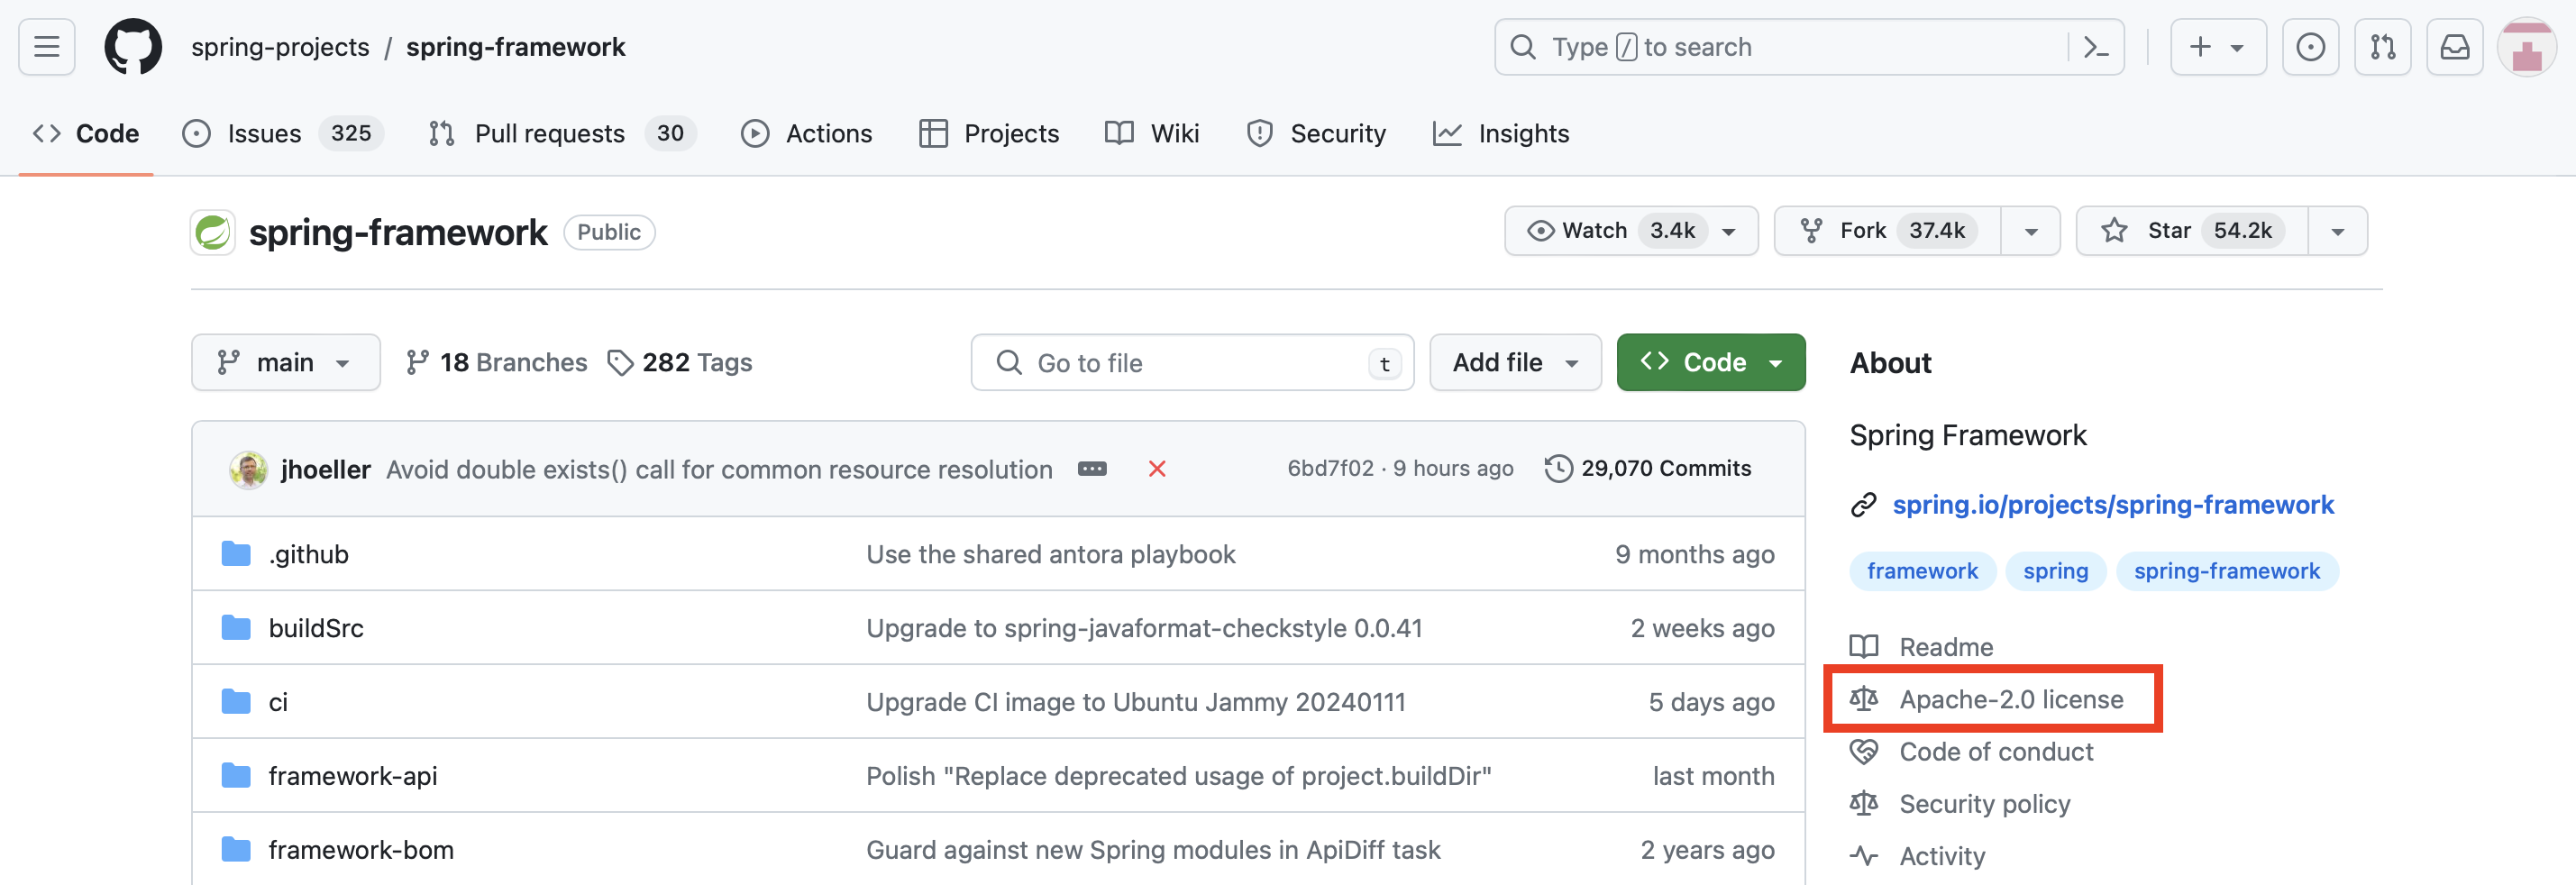Image resolution: width=2576 pixels, height=885 pixels.
Task: Open your pull requests icon in header
Action: (x=2382, y=47)
